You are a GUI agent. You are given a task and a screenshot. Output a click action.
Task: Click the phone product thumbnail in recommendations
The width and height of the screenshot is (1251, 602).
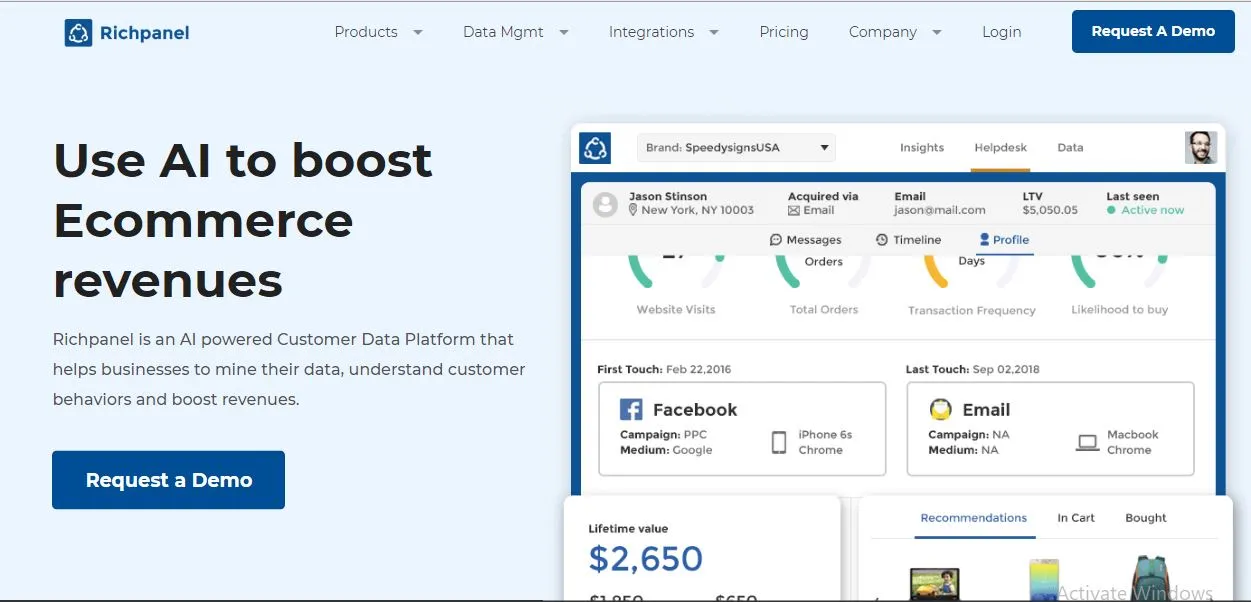point(1043,581)
